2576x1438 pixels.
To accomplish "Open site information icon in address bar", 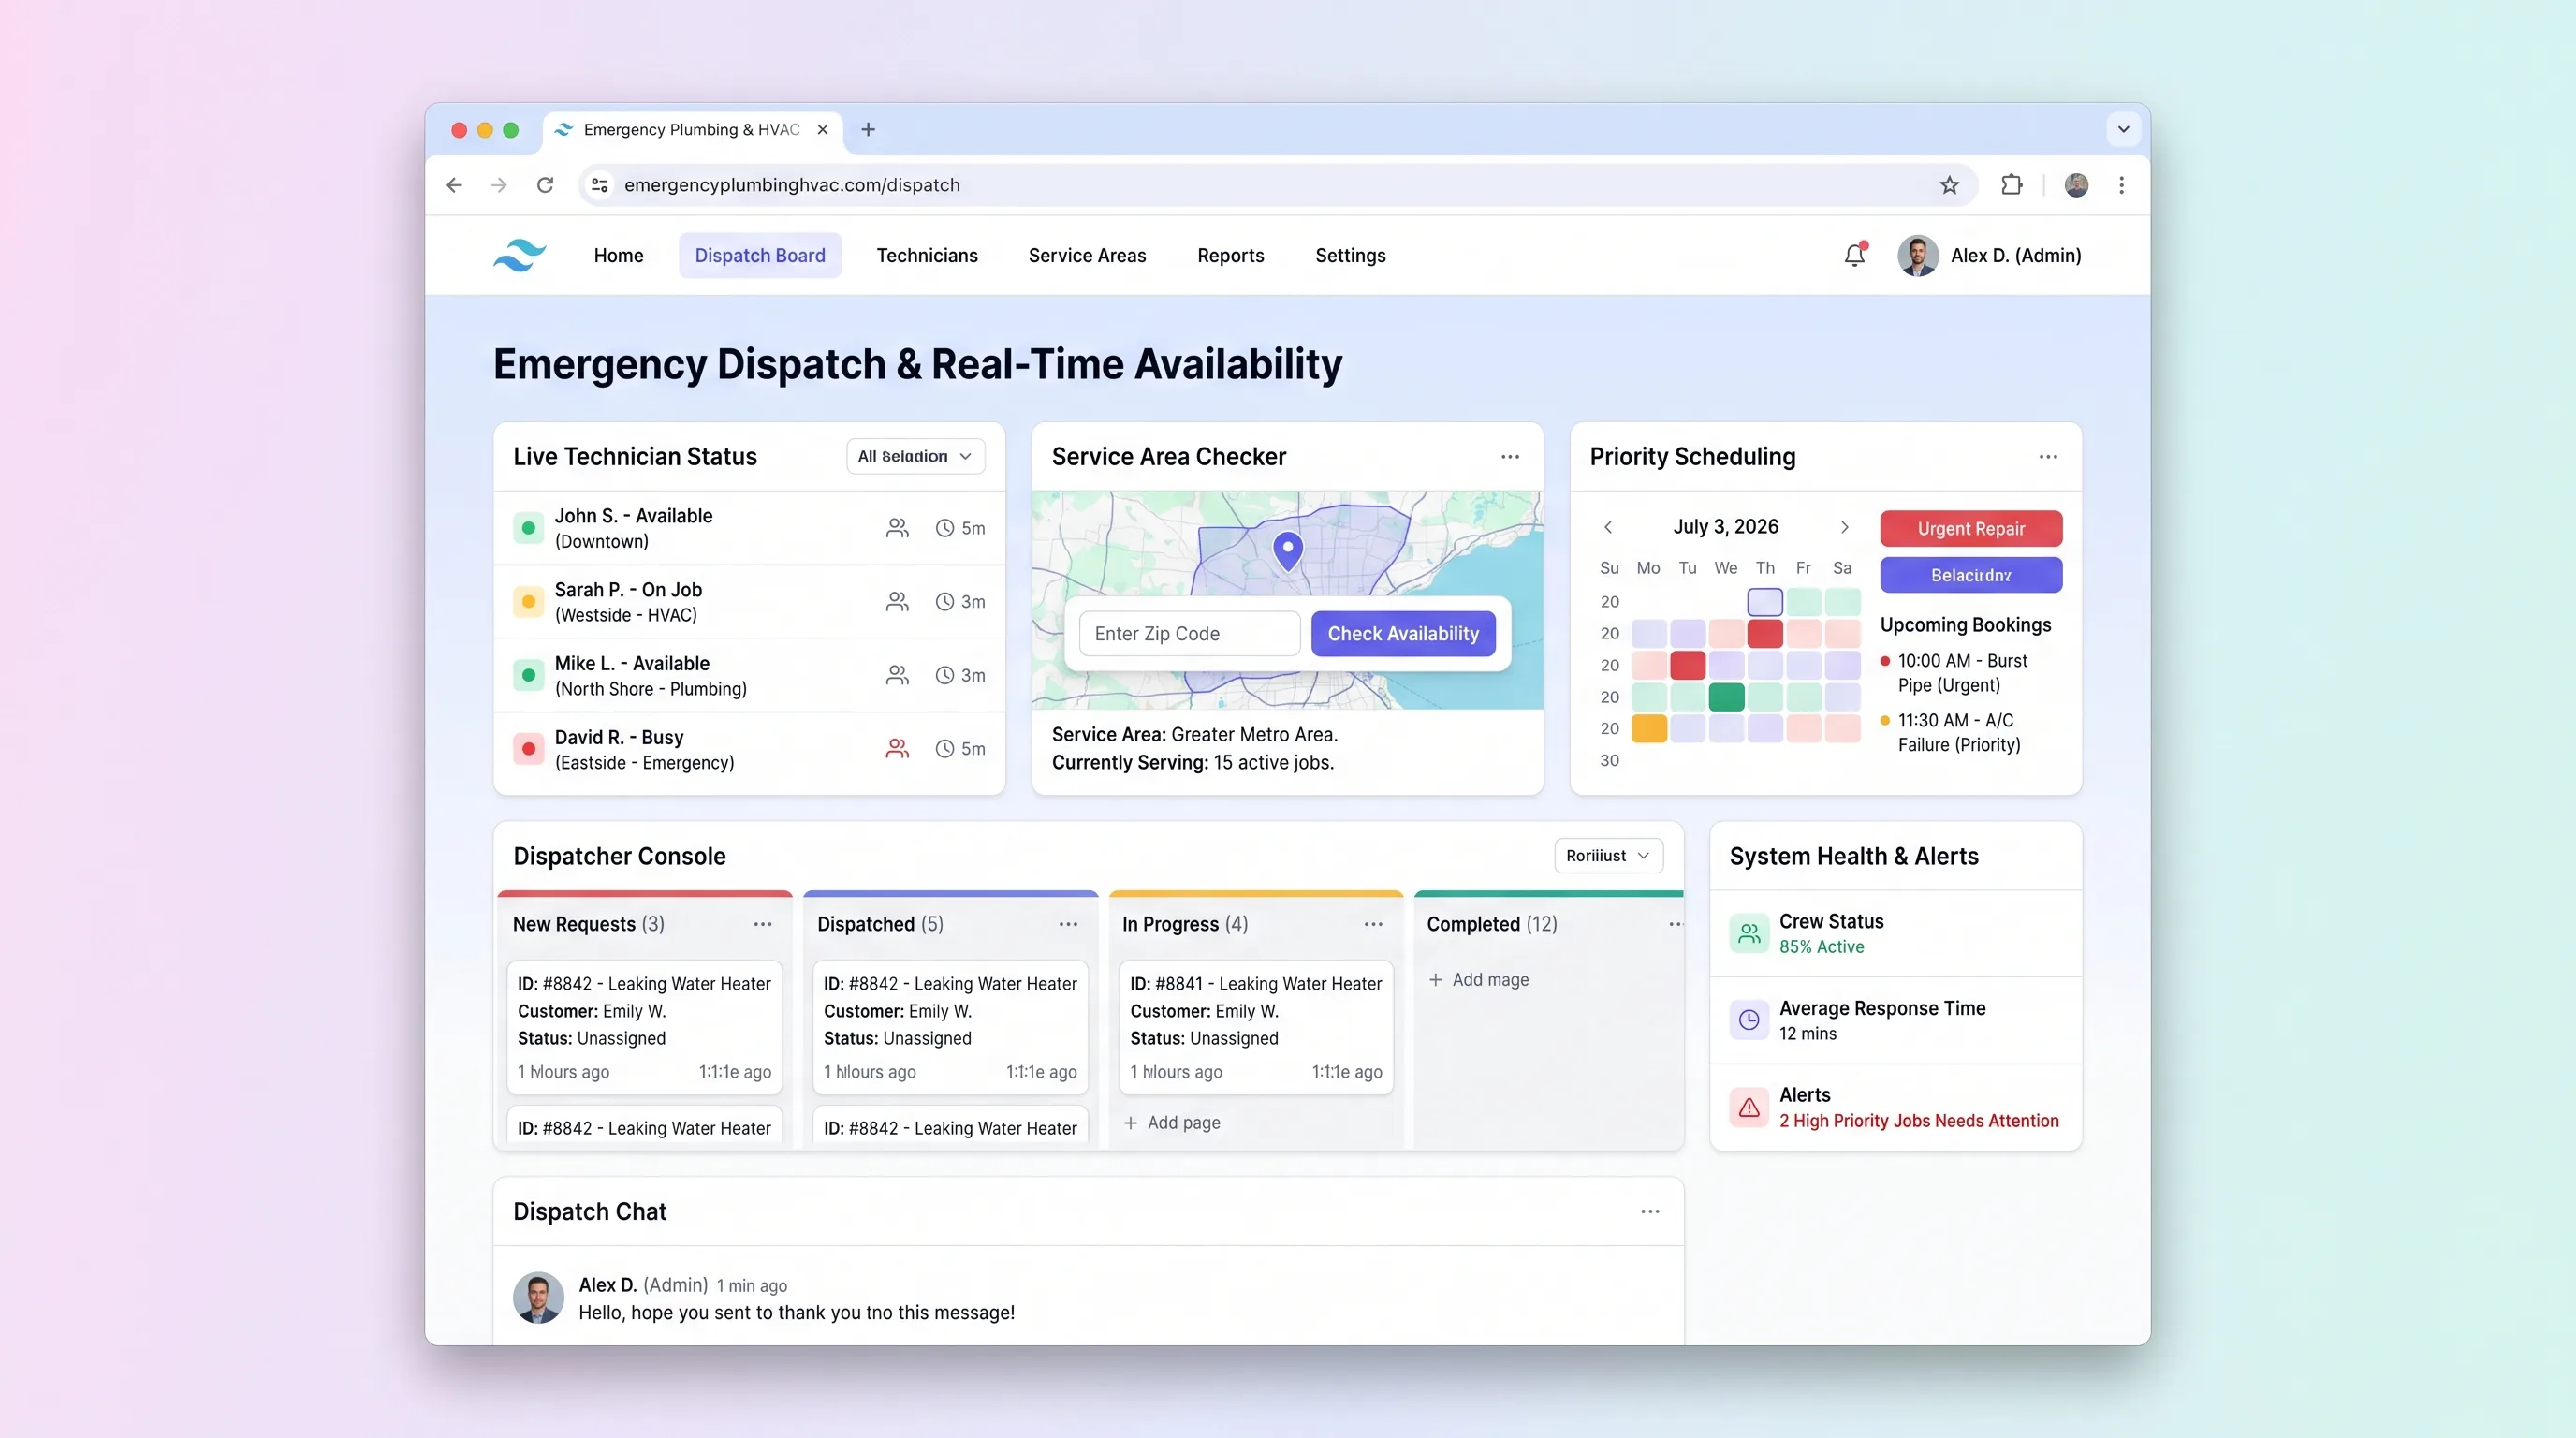I will pyautogui.click(x=600, y=185).
